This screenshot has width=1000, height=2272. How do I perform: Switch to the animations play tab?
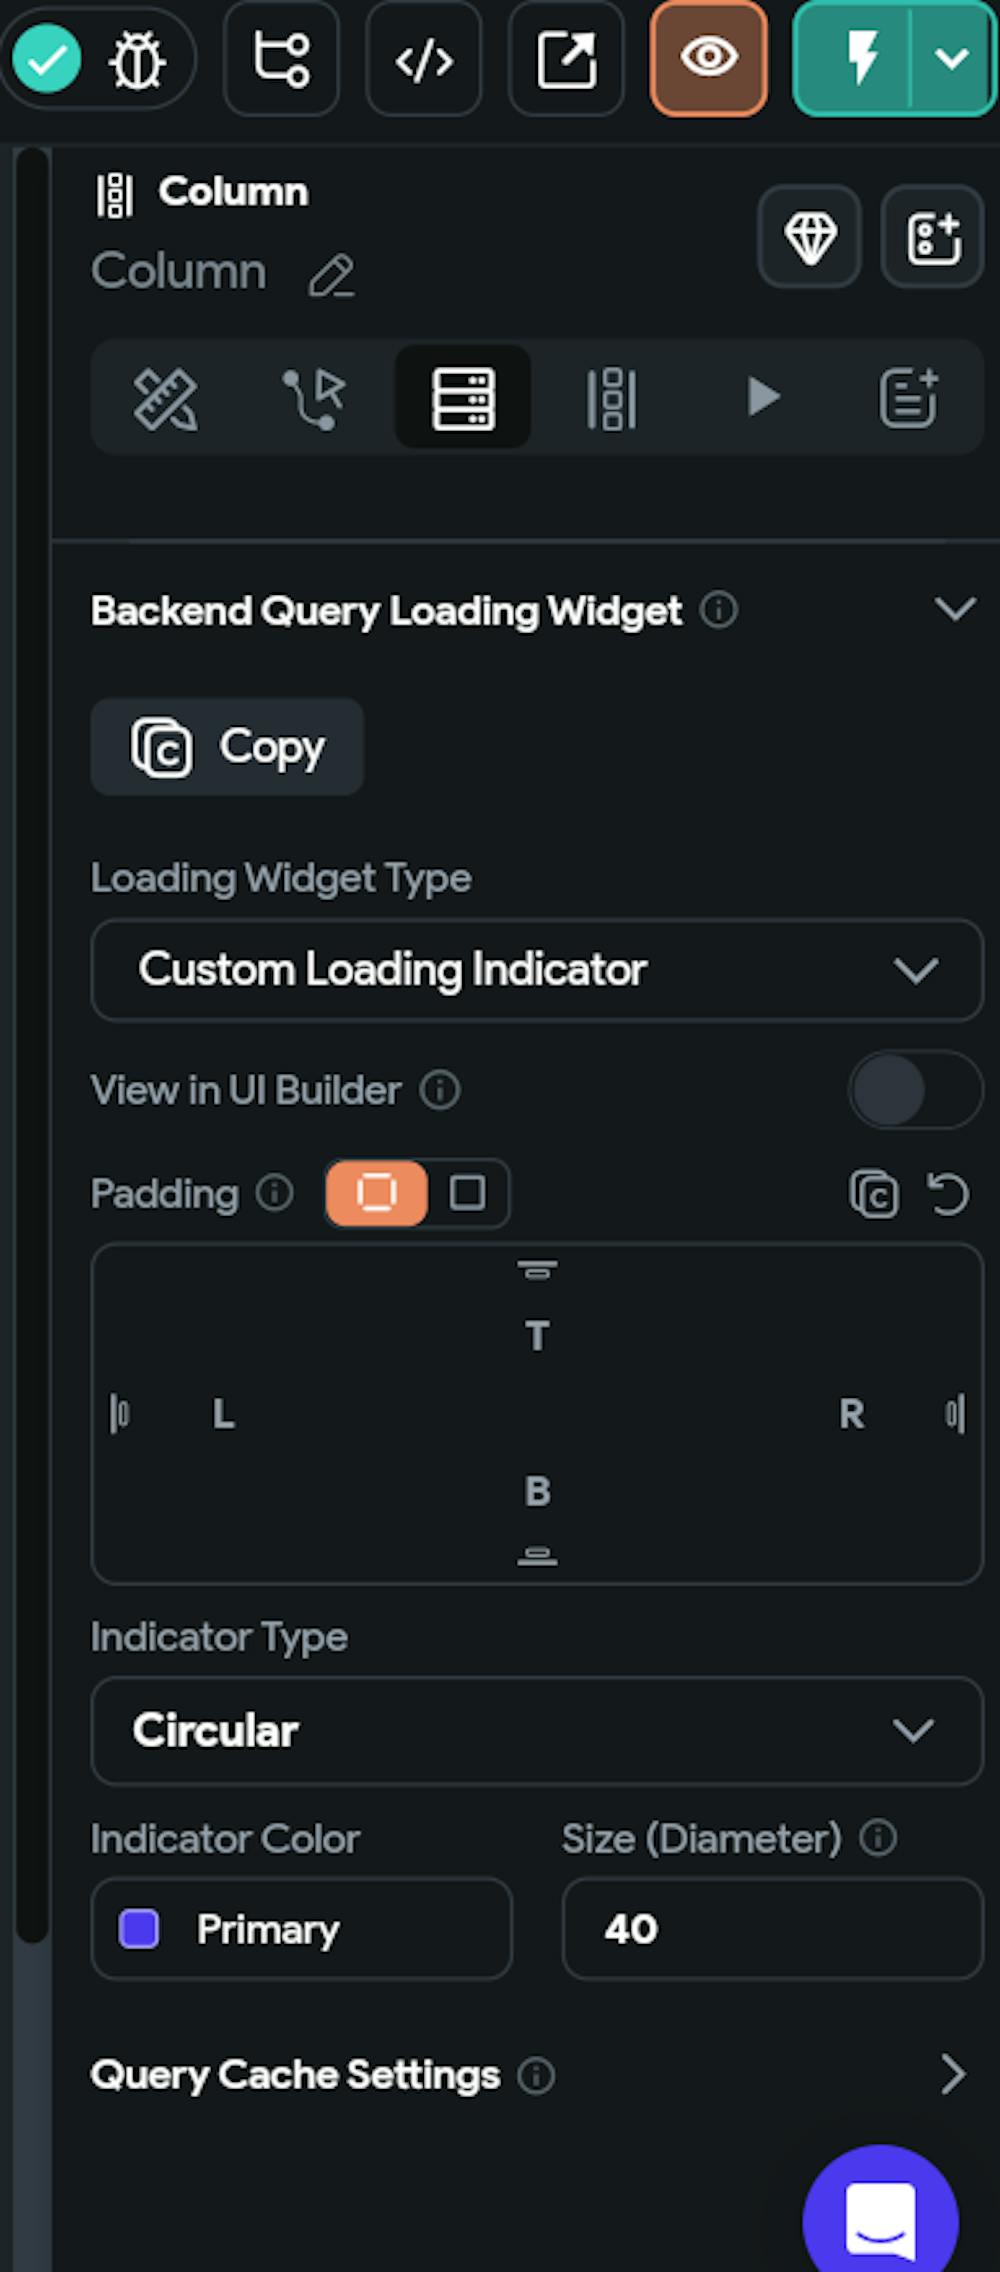point(762,398)
